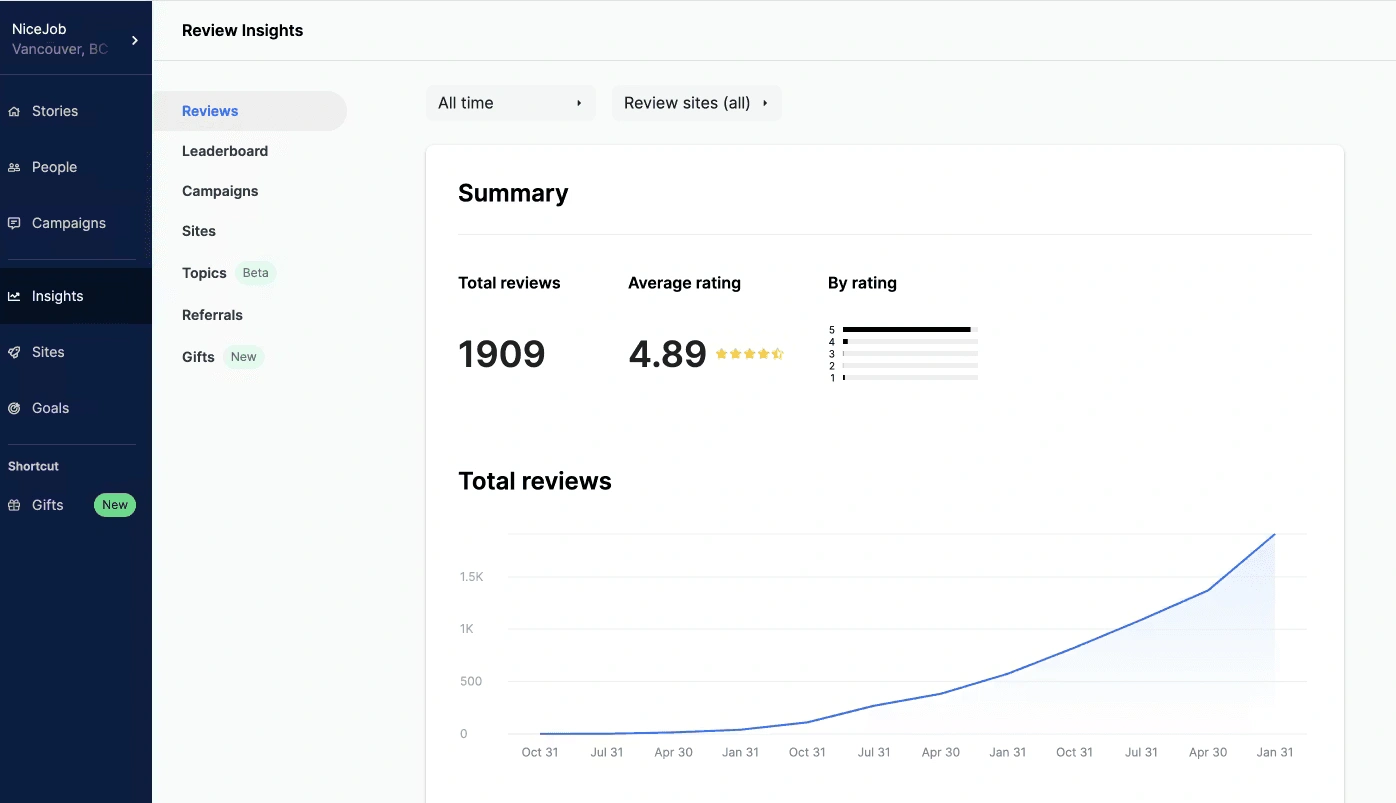
Task: Click the 5-star rating bar
Action: pos(906,328)
